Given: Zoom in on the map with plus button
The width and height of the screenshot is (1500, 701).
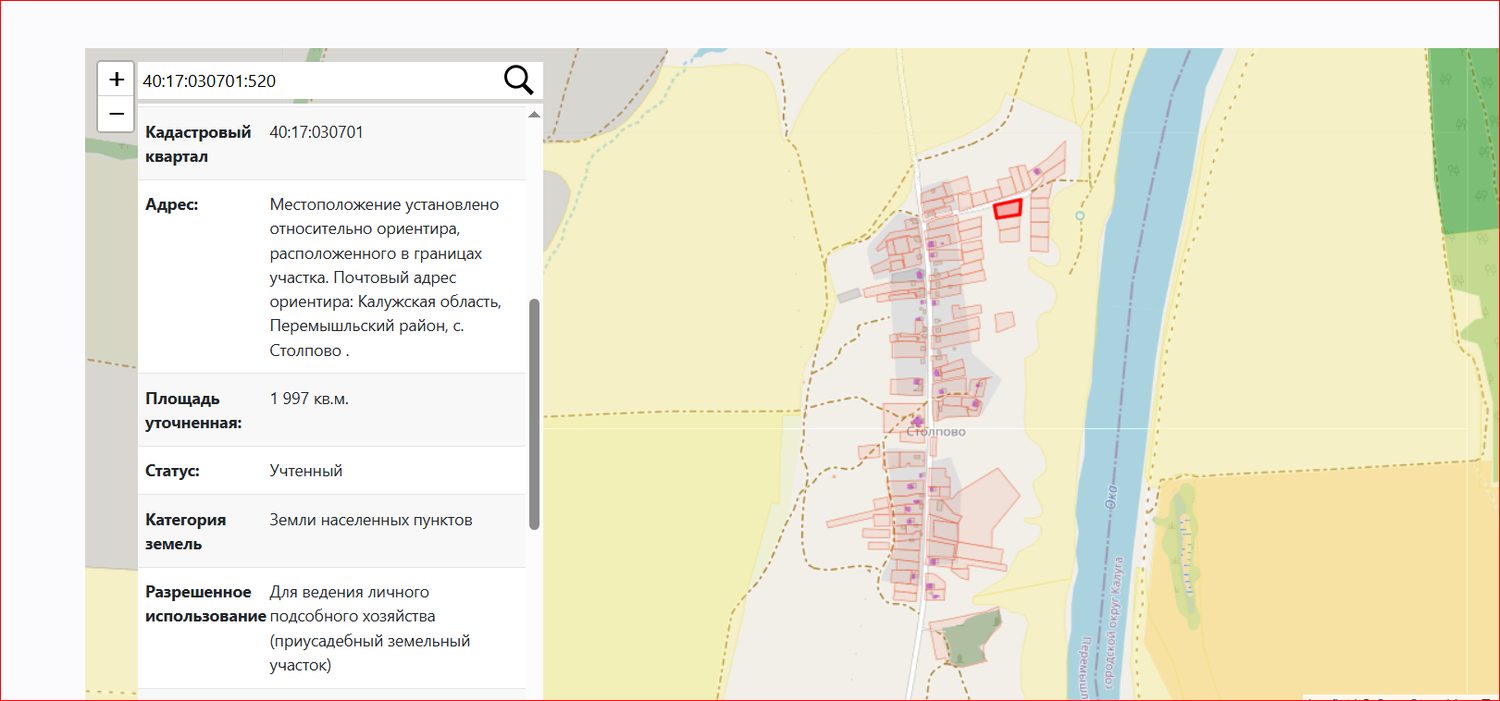Looking at the screenshot, I should [x=116, y=79].
